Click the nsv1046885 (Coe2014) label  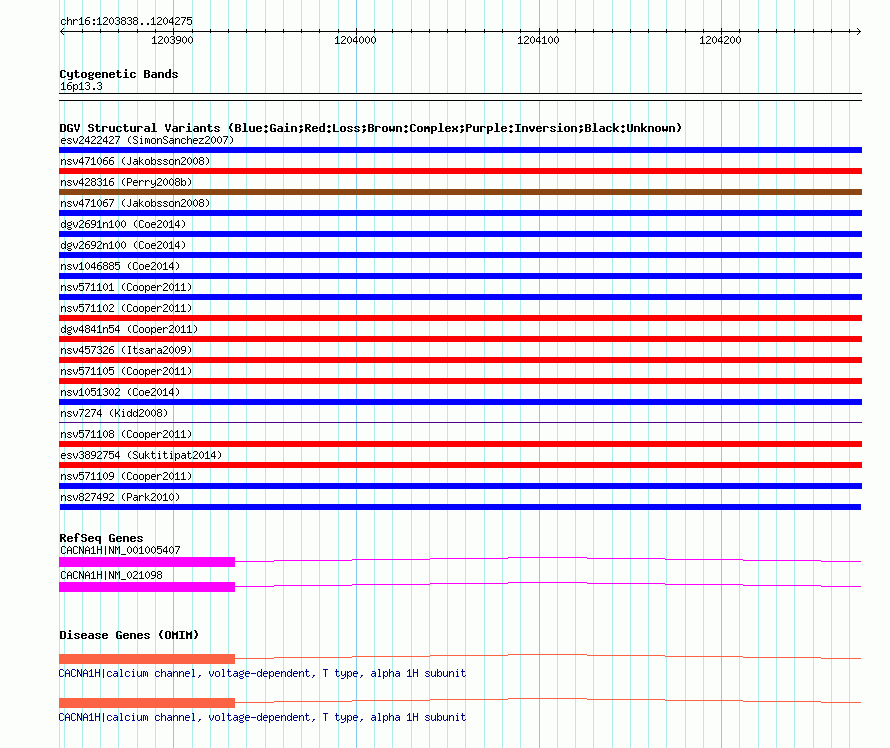tap(120, 266)
